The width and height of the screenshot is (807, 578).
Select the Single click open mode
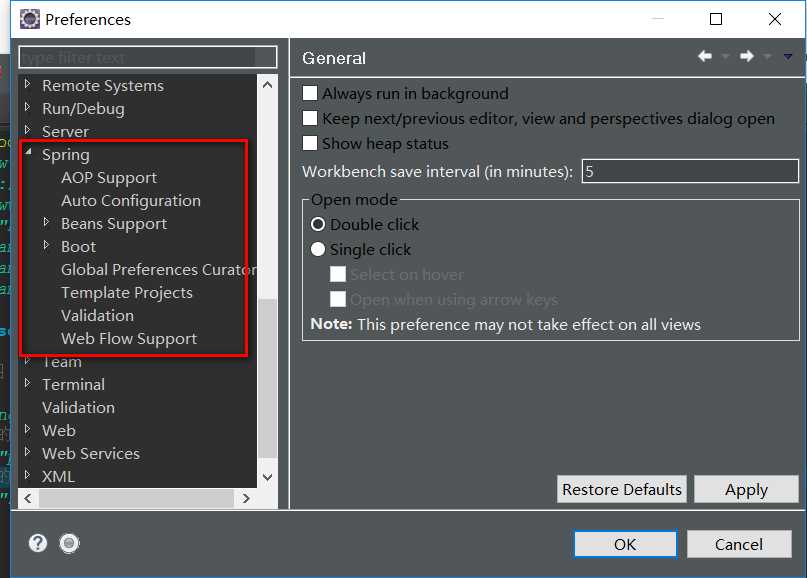(318, 249)
